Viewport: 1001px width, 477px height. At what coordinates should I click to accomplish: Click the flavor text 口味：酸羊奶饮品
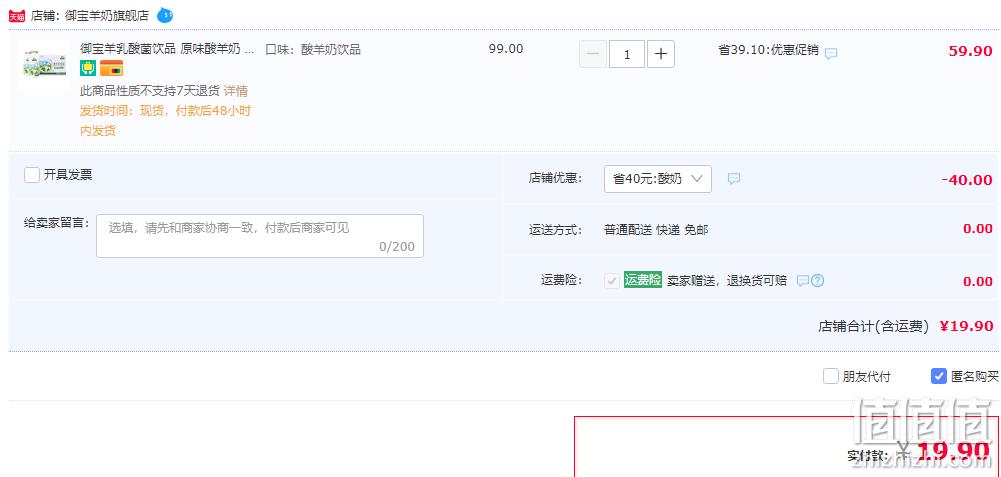(313, 49)
